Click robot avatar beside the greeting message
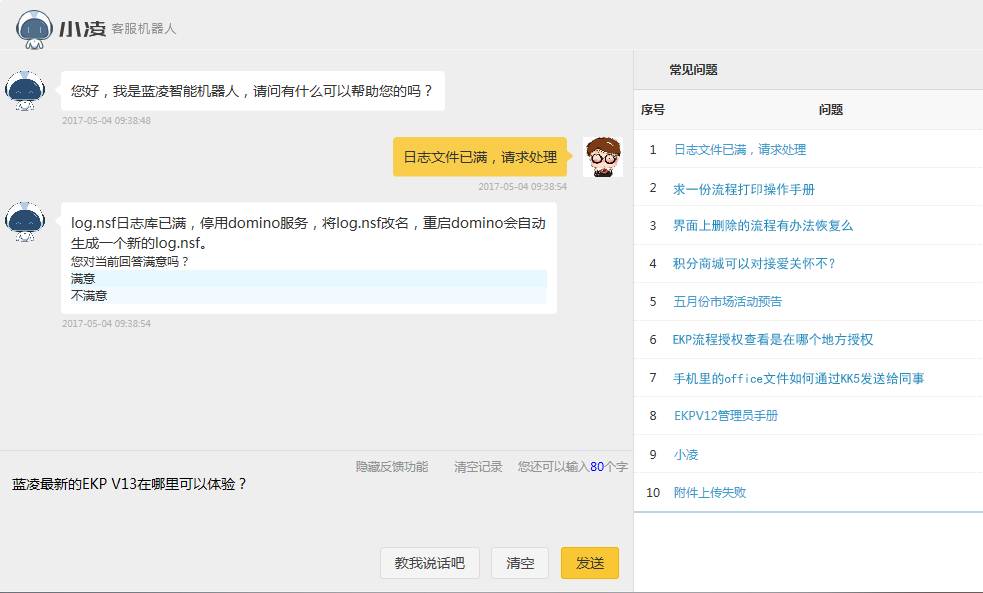Viewport: 983px width, 593px height. click(x=25, y=91)
